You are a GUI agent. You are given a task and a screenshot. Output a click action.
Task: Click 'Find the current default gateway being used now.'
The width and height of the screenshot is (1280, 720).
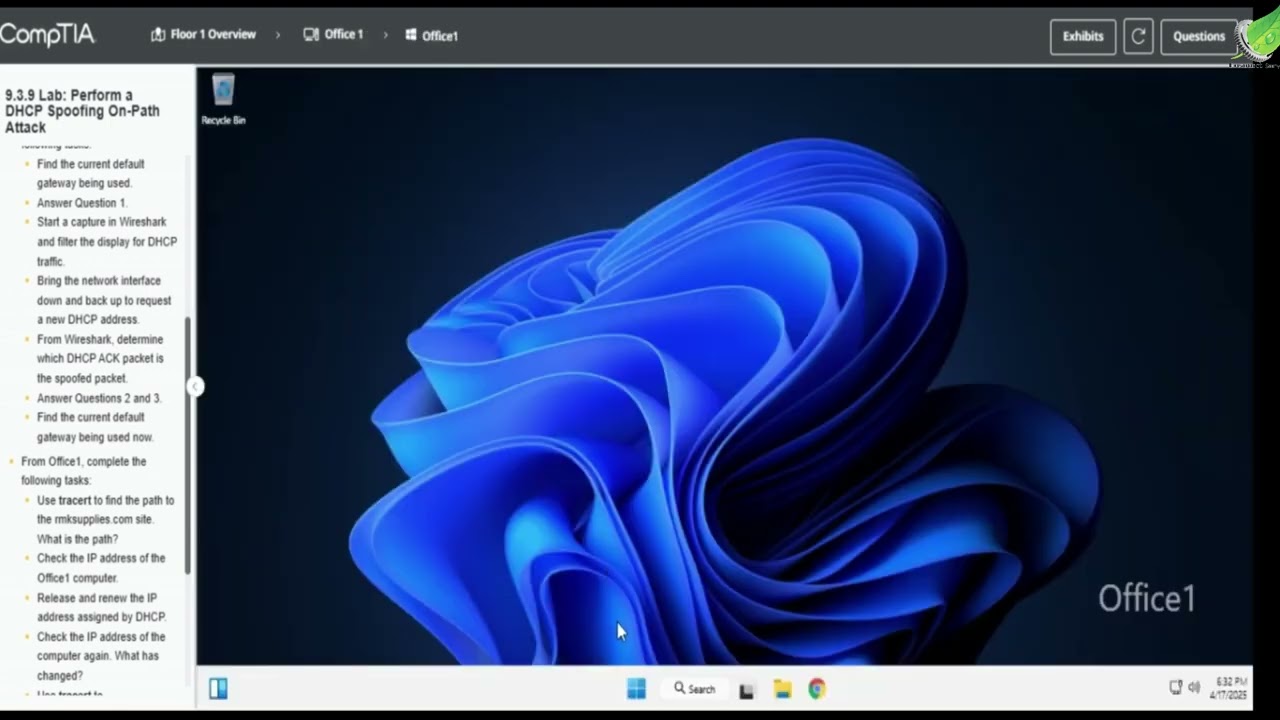click(x=95, y=427)
